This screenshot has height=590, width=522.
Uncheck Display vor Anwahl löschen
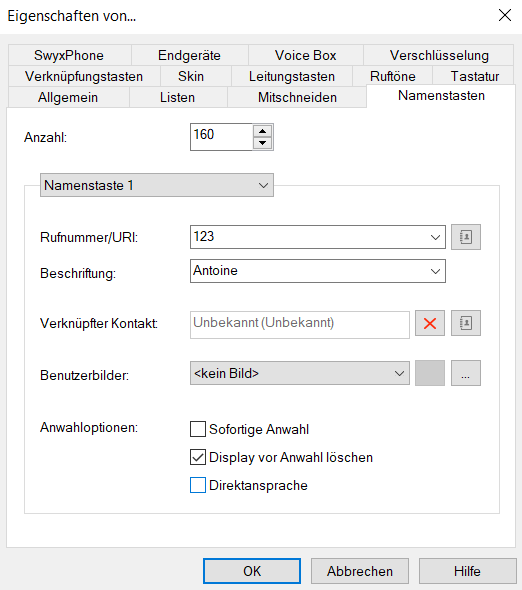click(198, 457)
